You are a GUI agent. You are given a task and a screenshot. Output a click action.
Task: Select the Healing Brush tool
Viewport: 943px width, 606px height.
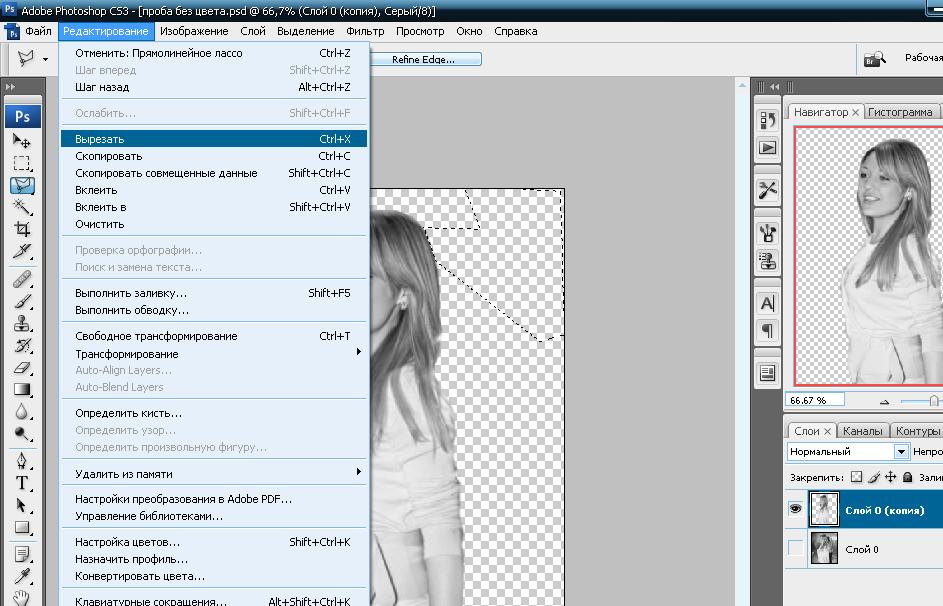tap(22, 279)
